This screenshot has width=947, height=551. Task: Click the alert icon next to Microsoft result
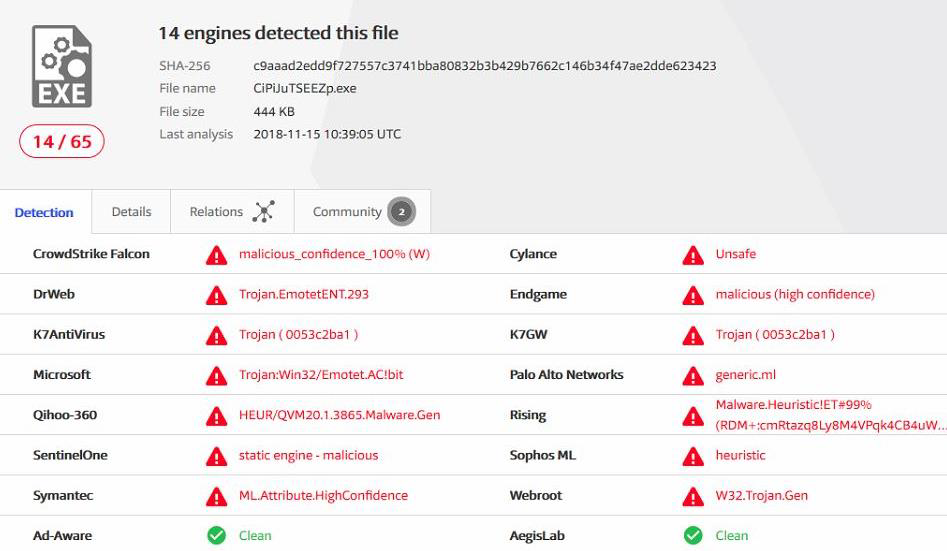tap(216, 376)
